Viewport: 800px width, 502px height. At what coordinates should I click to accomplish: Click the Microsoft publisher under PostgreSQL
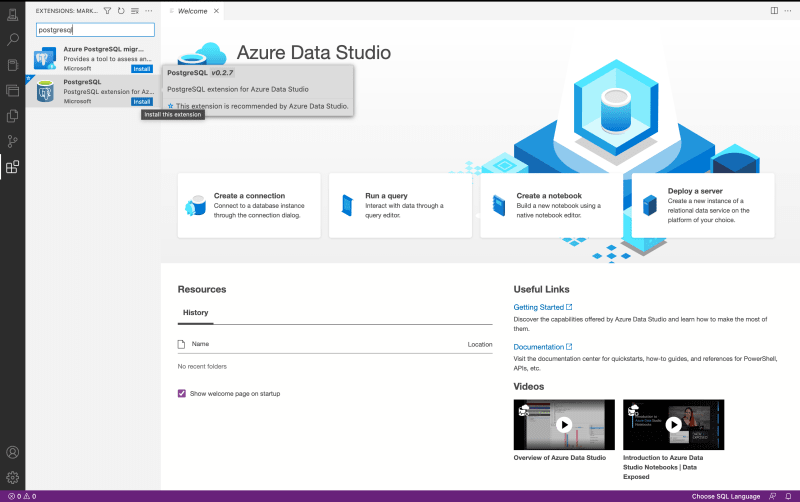(78, 102)
